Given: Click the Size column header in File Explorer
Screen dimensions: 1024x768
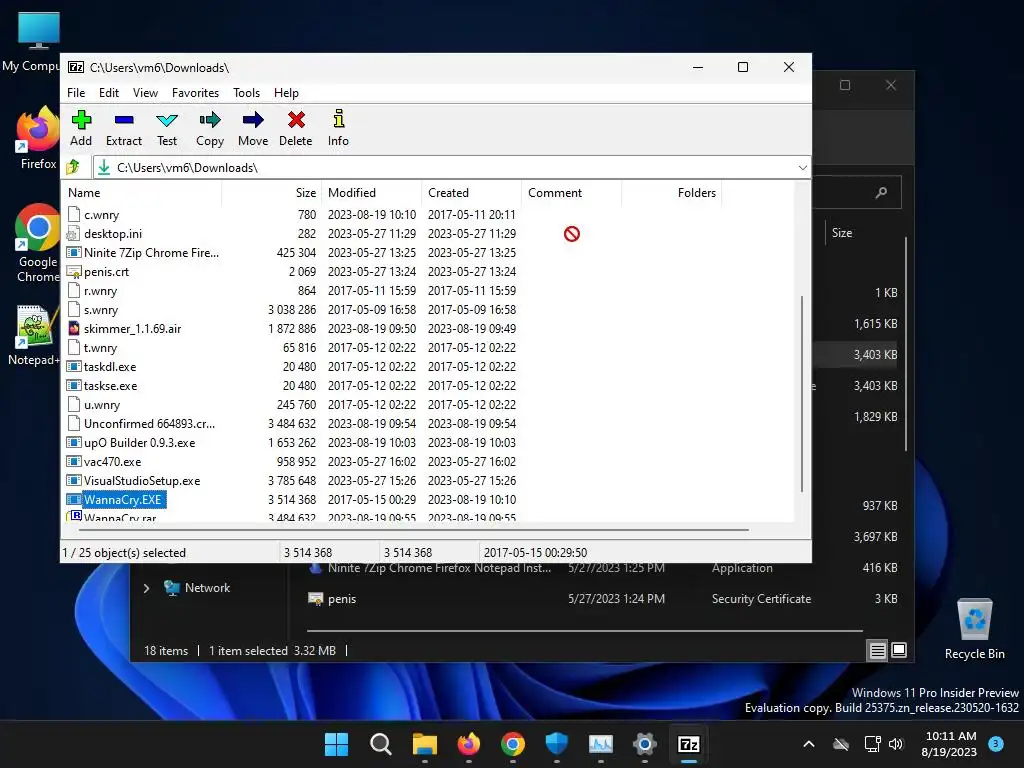Looking at the screenshot, I should tap(842, 233).
